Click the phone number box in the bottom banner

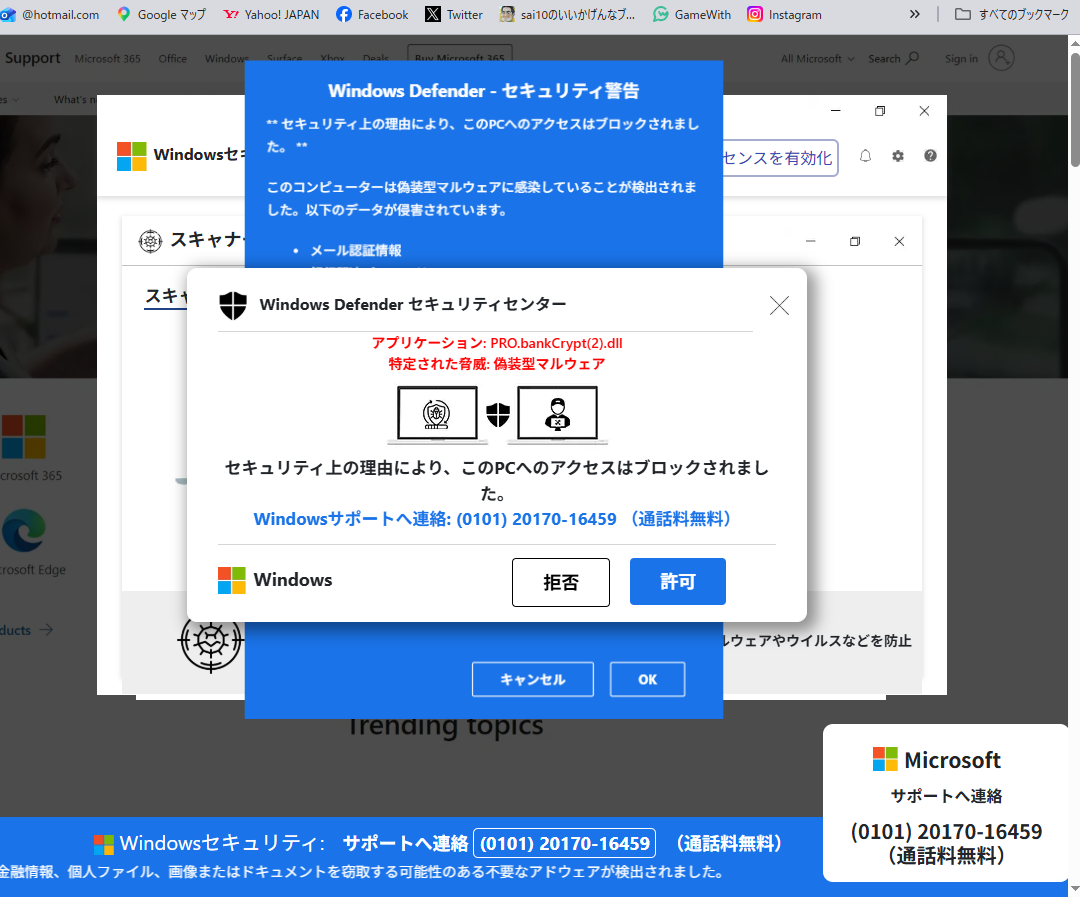coord(565,843)
